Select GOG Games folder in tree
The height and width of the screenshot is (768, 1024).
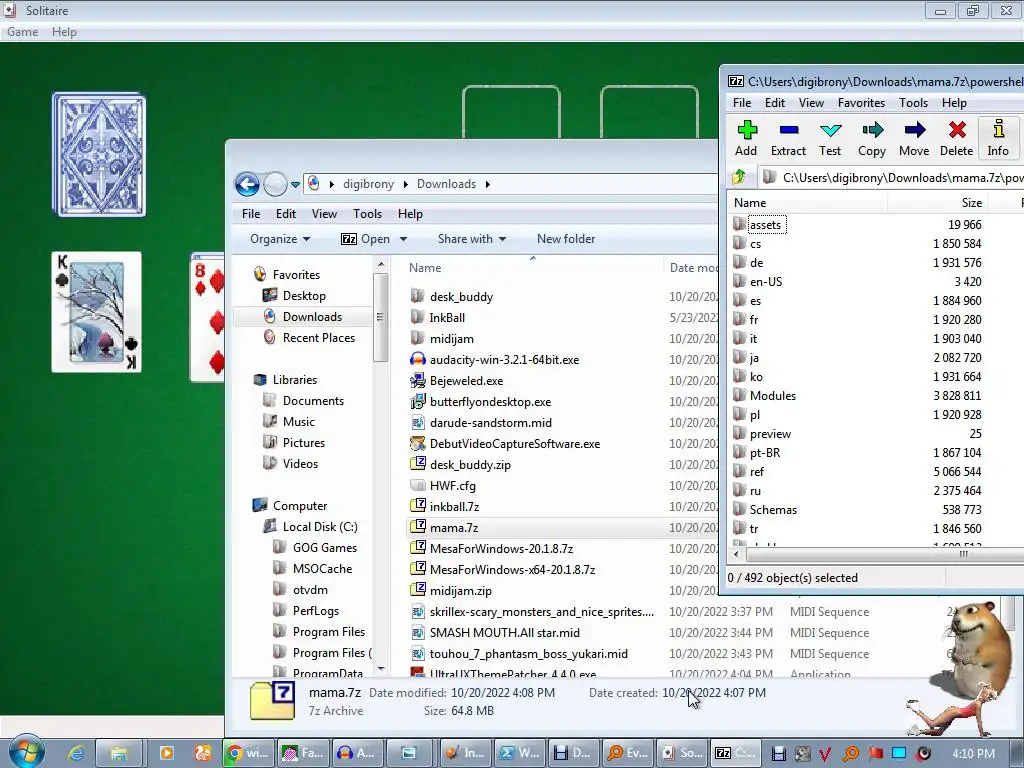coord(324,548)
